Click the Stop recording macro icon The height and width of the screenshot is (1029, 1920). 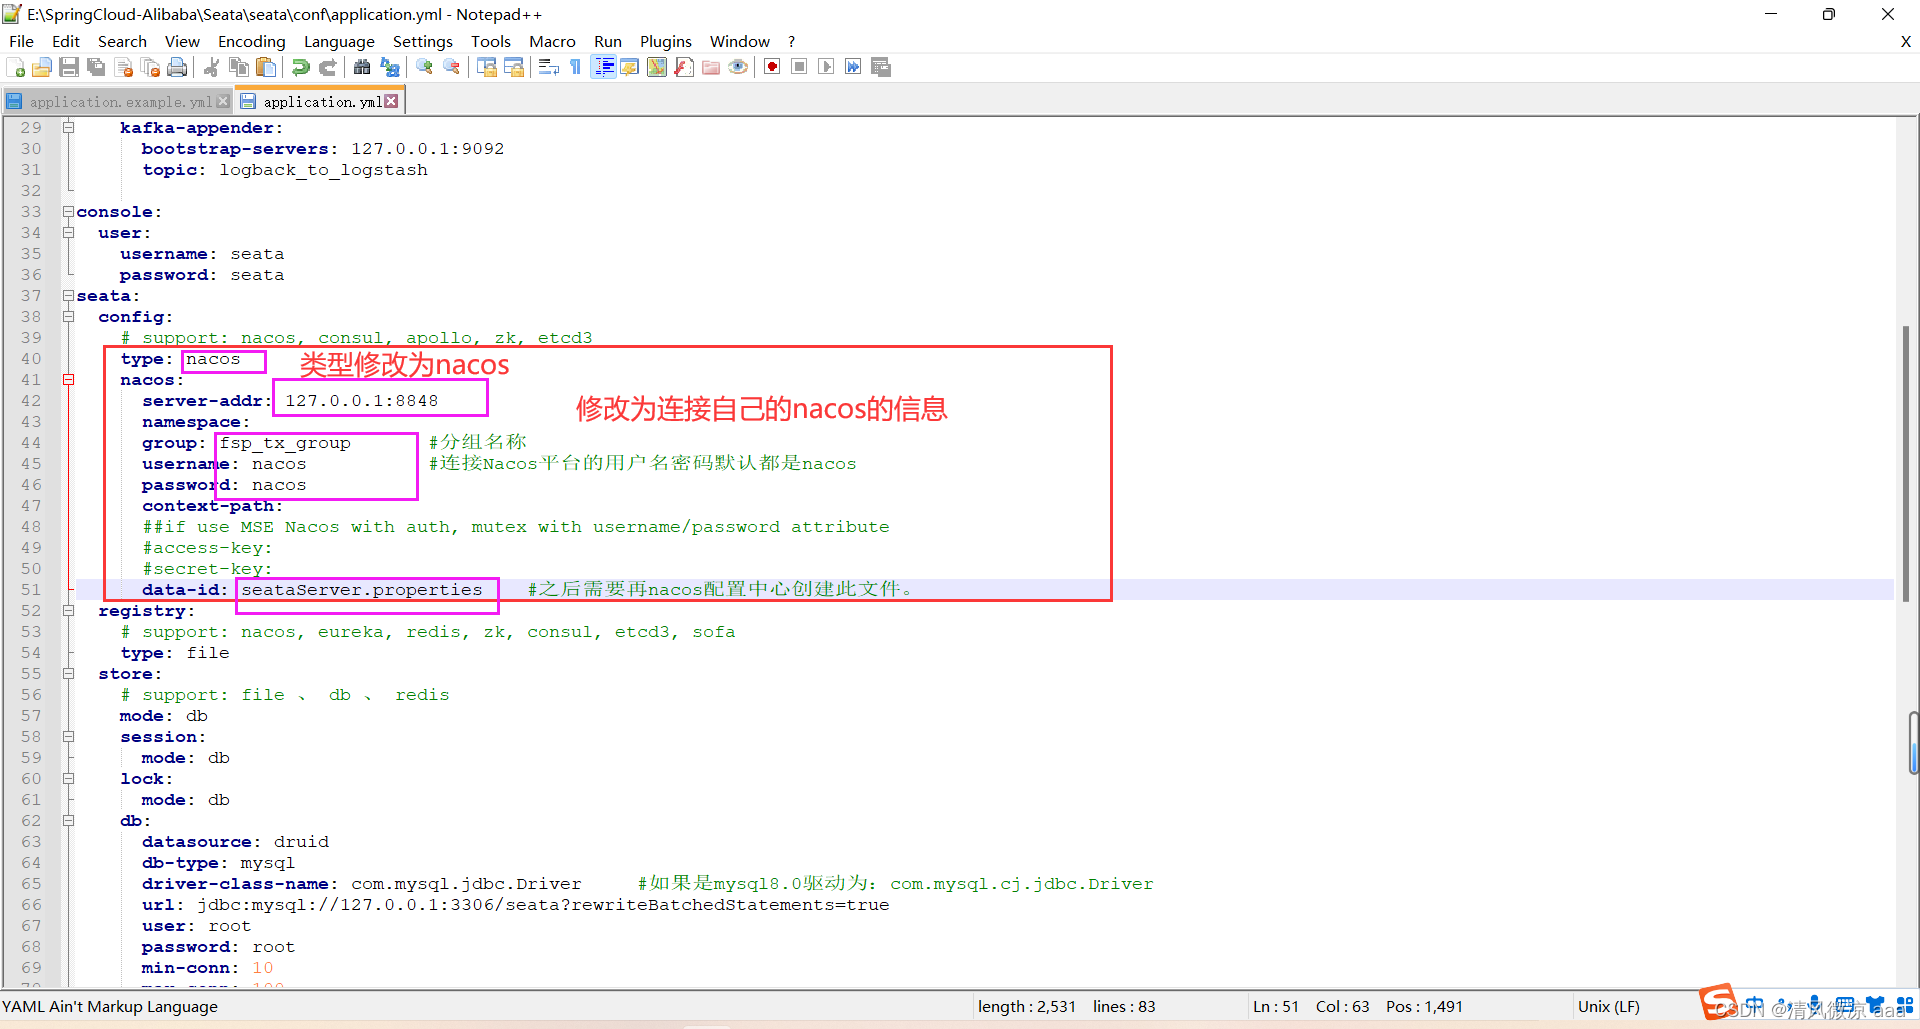pyautogui.click(x=799, y=67)
